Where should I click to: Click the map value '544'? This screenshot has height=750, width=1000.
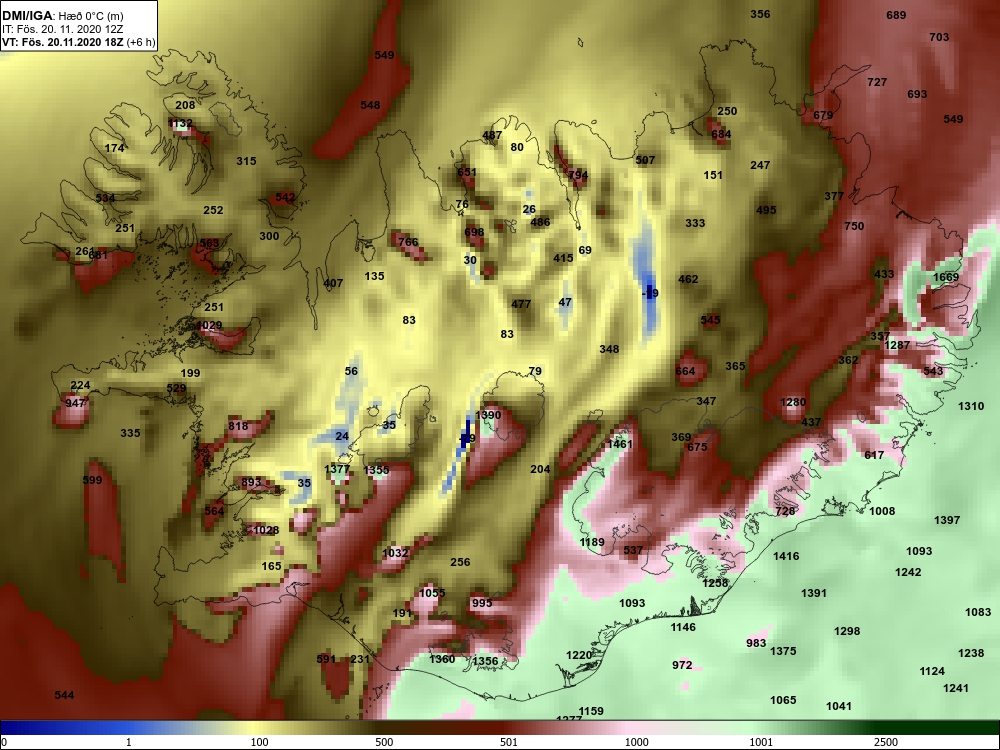pyautogui.click(x=64, y=695)
